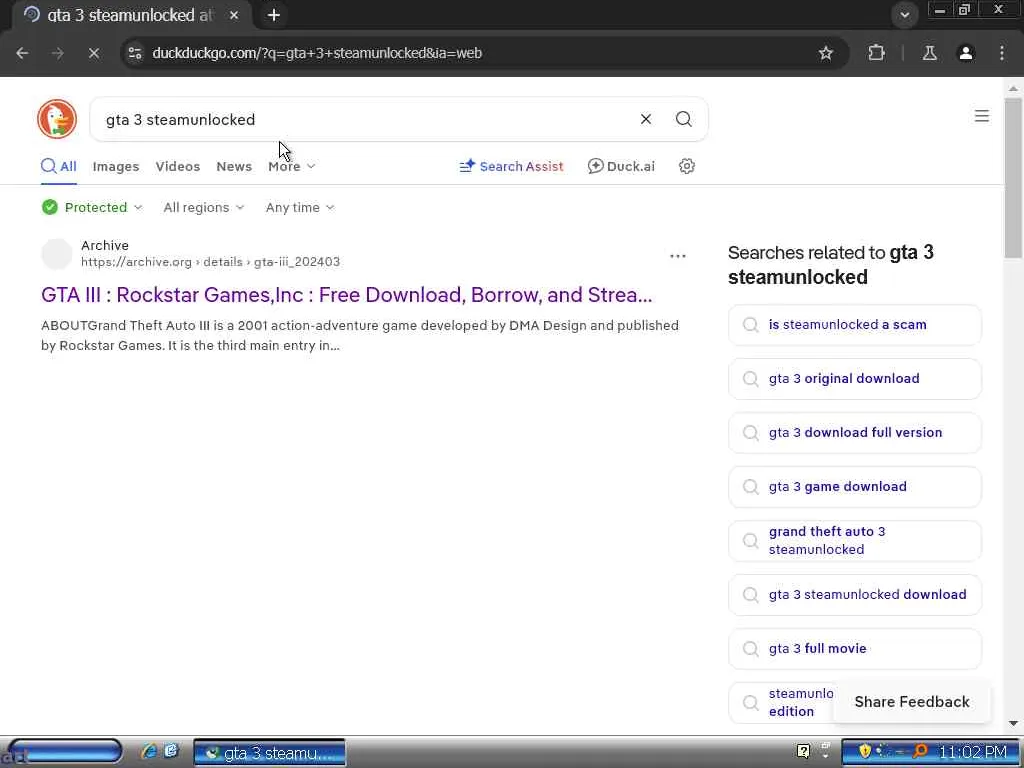Click the taskbar clock 11:02 PM
The width and height of the screenshot is (1024, 768).
click(x=973, y=752)
